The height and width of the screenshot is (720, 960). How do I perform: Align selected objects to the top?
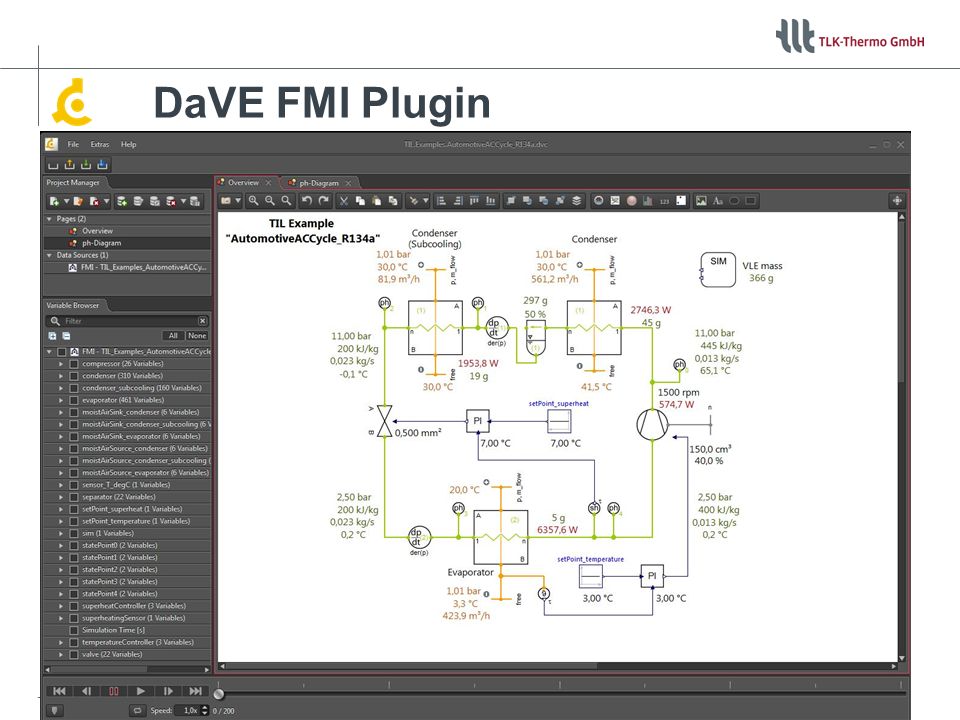pos(474,201)
